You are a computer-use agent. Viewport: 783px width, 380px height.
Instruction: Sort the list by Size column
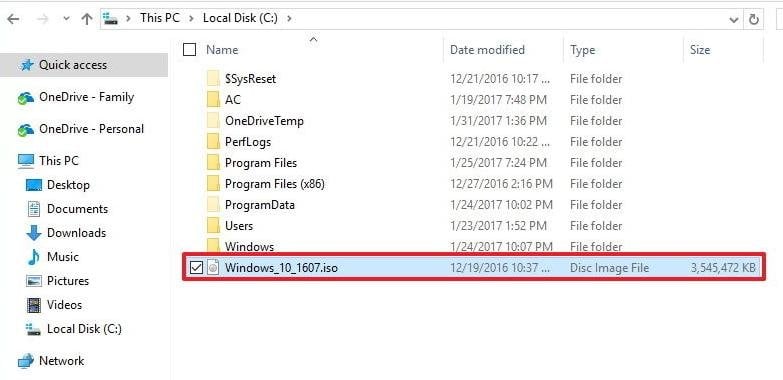point(723,50)
